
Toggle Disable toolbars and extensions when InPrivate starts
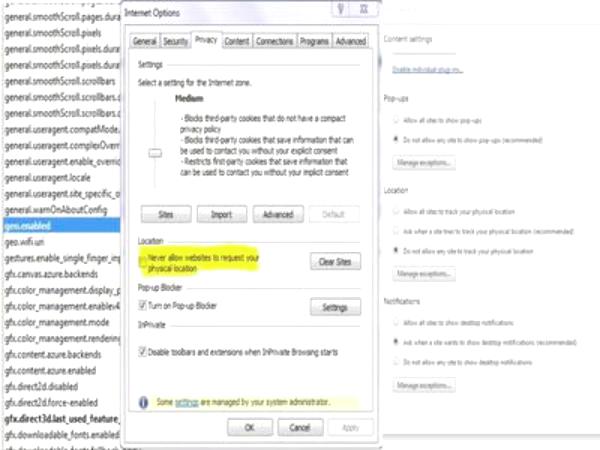pyautogui.click(x=142, y=352)
